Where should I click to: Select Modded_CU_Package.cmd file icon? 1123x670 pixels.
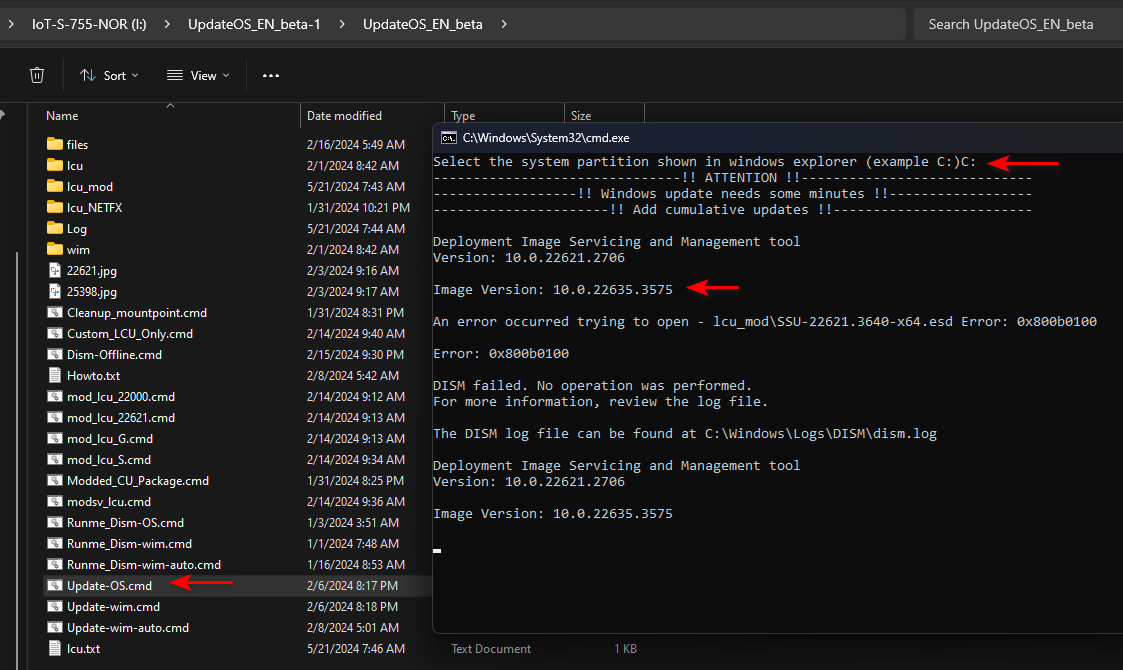(x=54, y=480)
